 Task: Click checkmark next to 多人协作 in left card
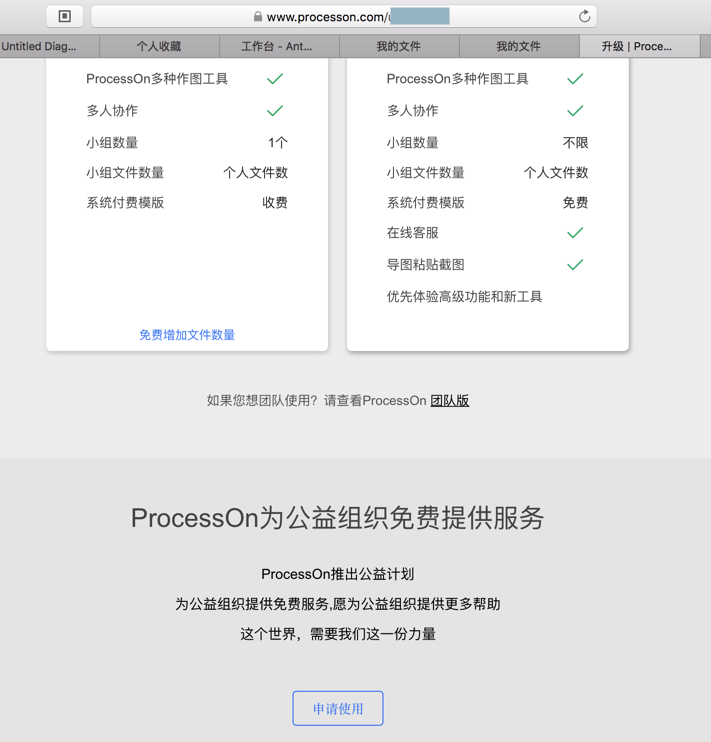pos(275,111)
